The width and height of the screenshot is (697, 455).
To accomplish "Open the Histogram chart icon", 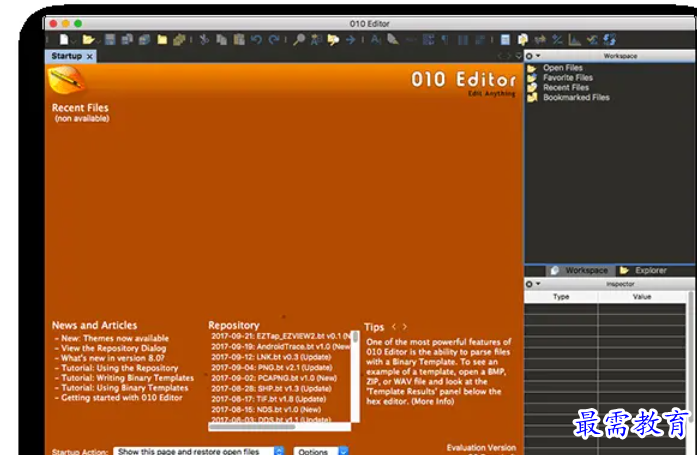I will [x=574, y=40].
